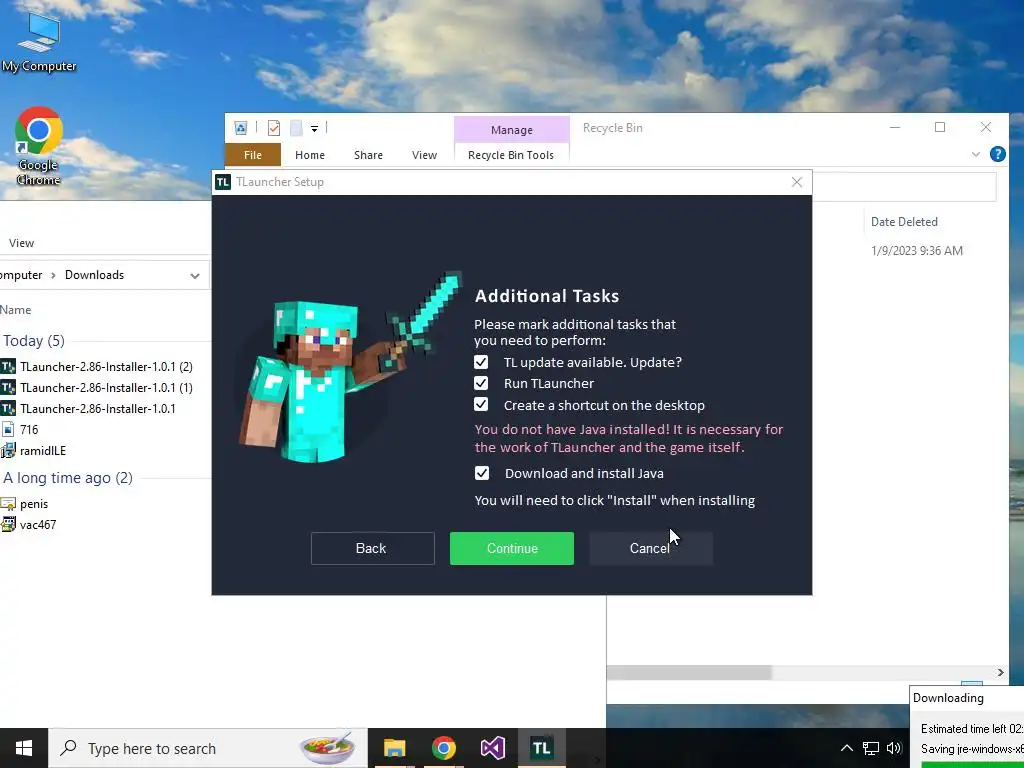Click scrollbar right arrow in Recycle Bin
This screenshot has height=768, width=1024.
(x=1000, y=672)
